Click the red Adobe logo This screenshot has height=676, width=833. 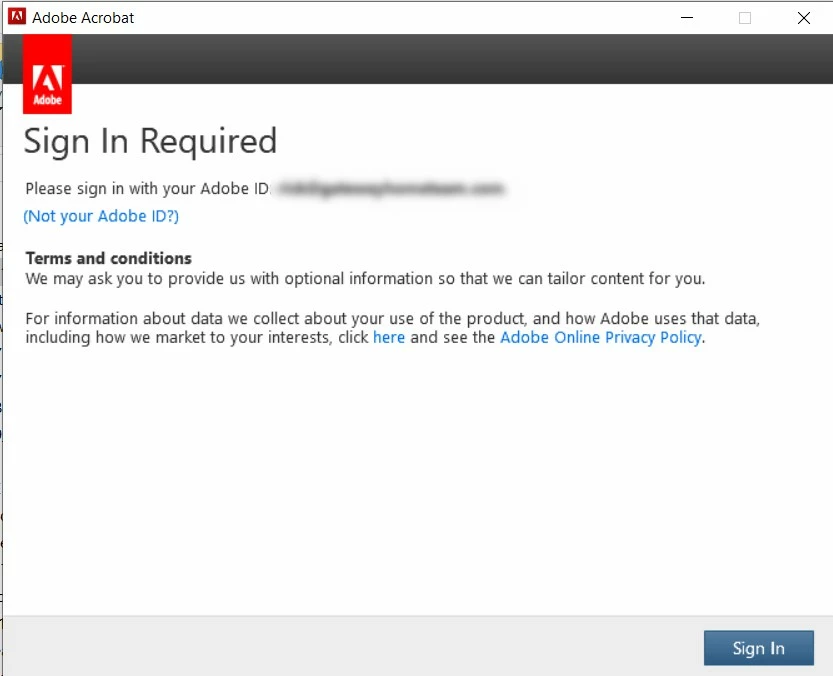click(47, 74)
